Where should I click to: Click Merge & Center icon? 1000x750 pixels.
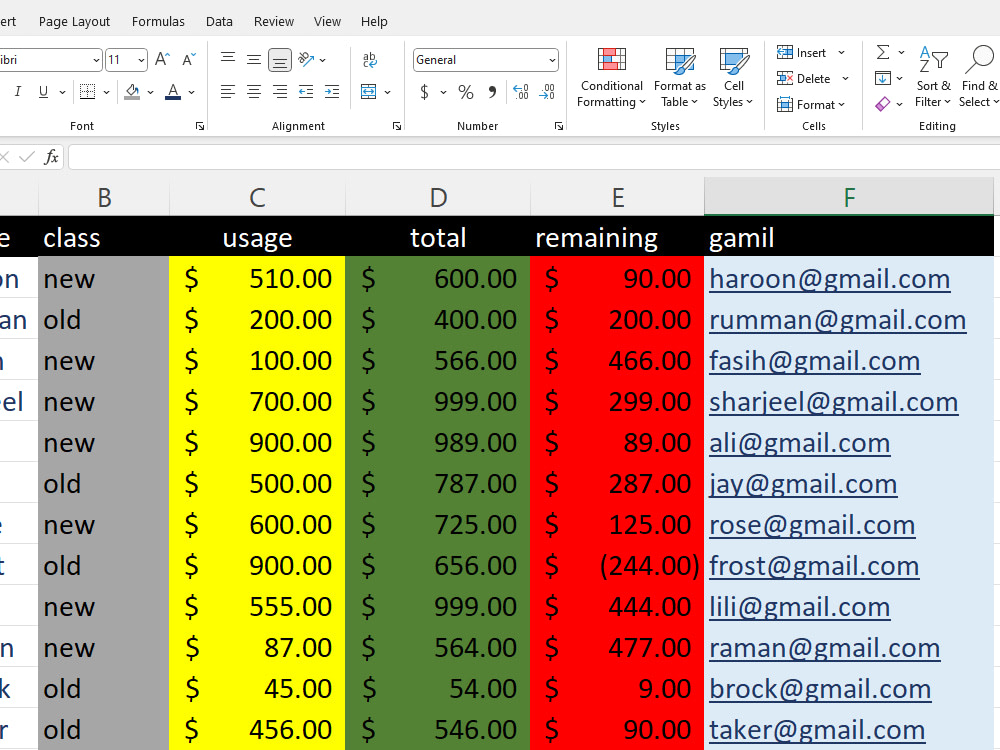point(369,92)
